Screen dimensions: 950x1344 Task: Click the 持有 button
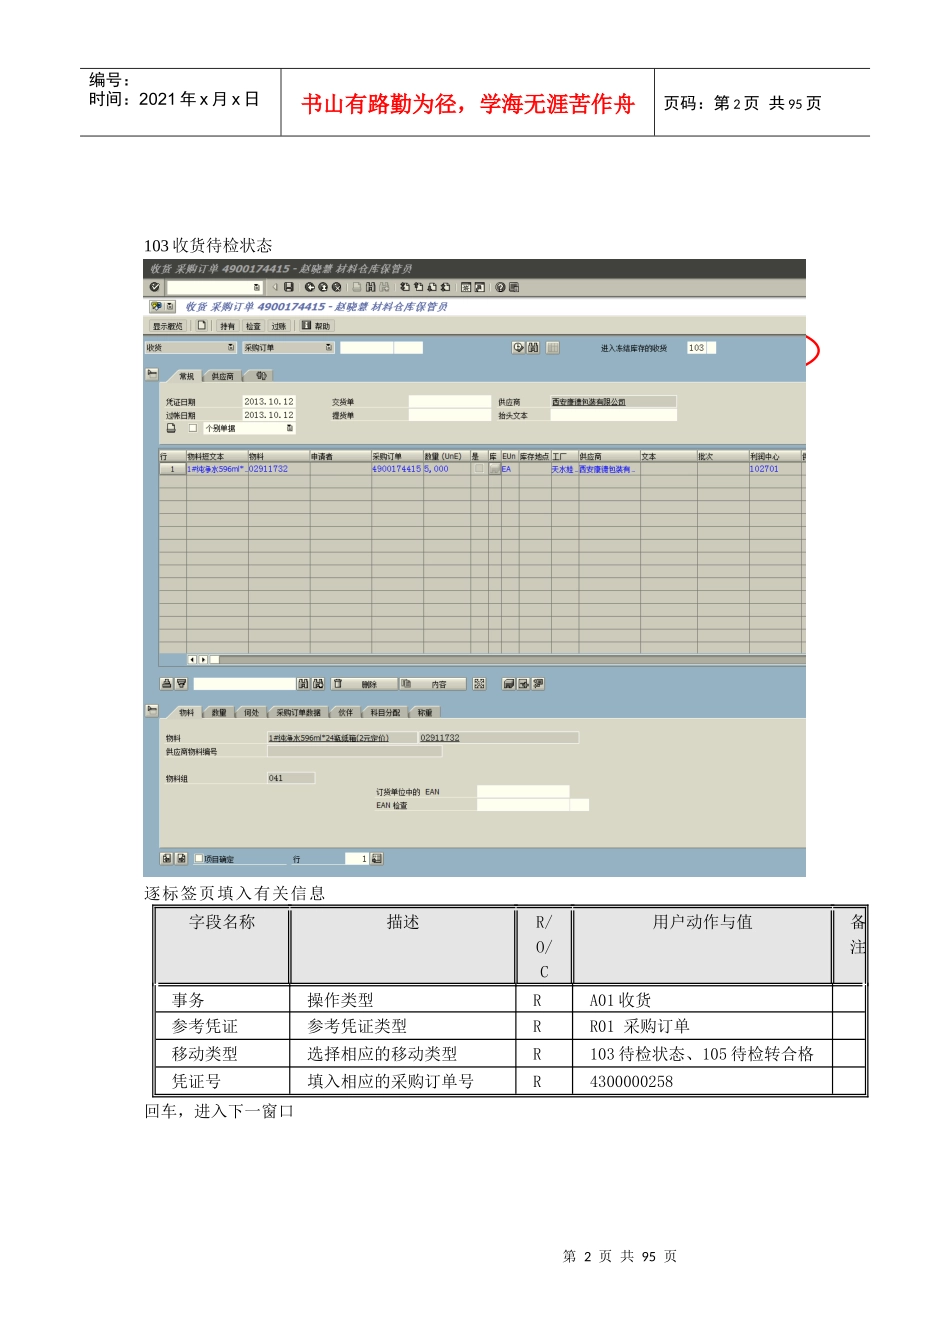click(227, 326)
